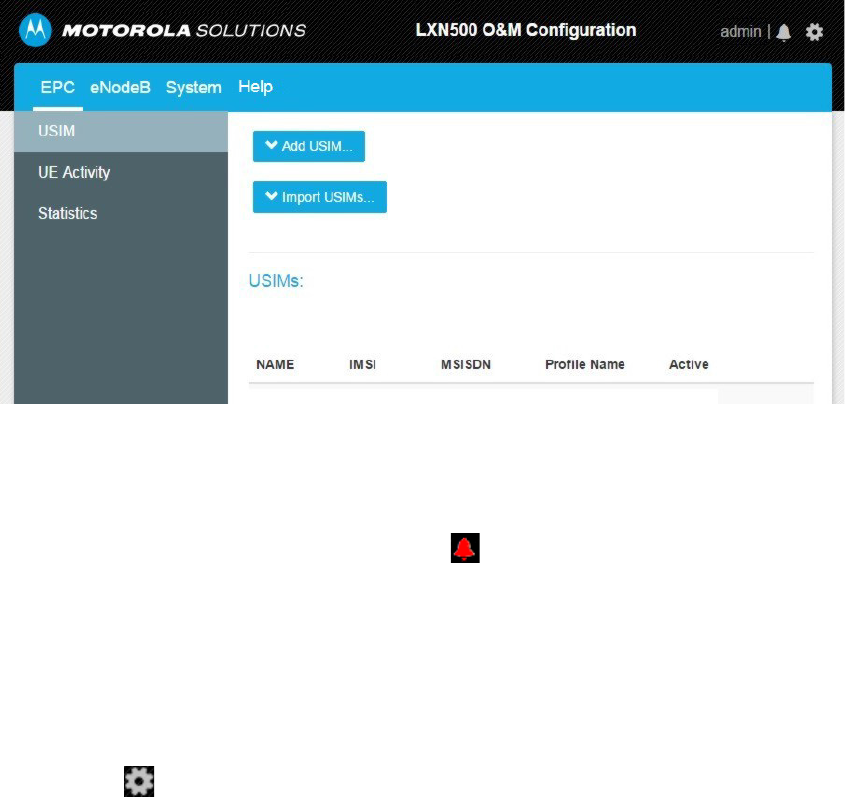Click the Active column header
Image resolution: width=845 pixels, height=797 pixels.
[x=689, y=365]
